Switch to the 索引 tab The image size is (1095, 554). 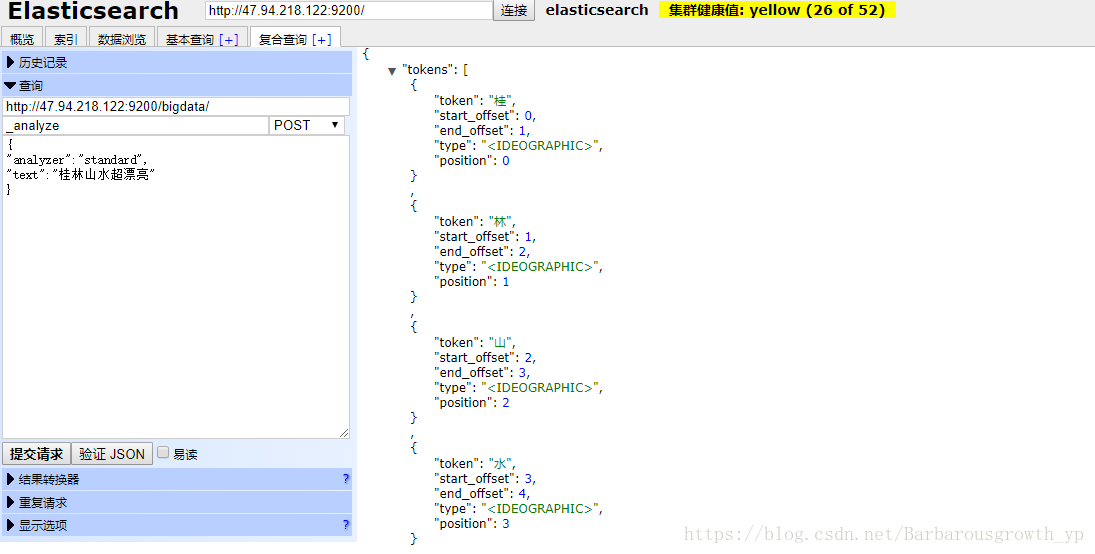66,39
